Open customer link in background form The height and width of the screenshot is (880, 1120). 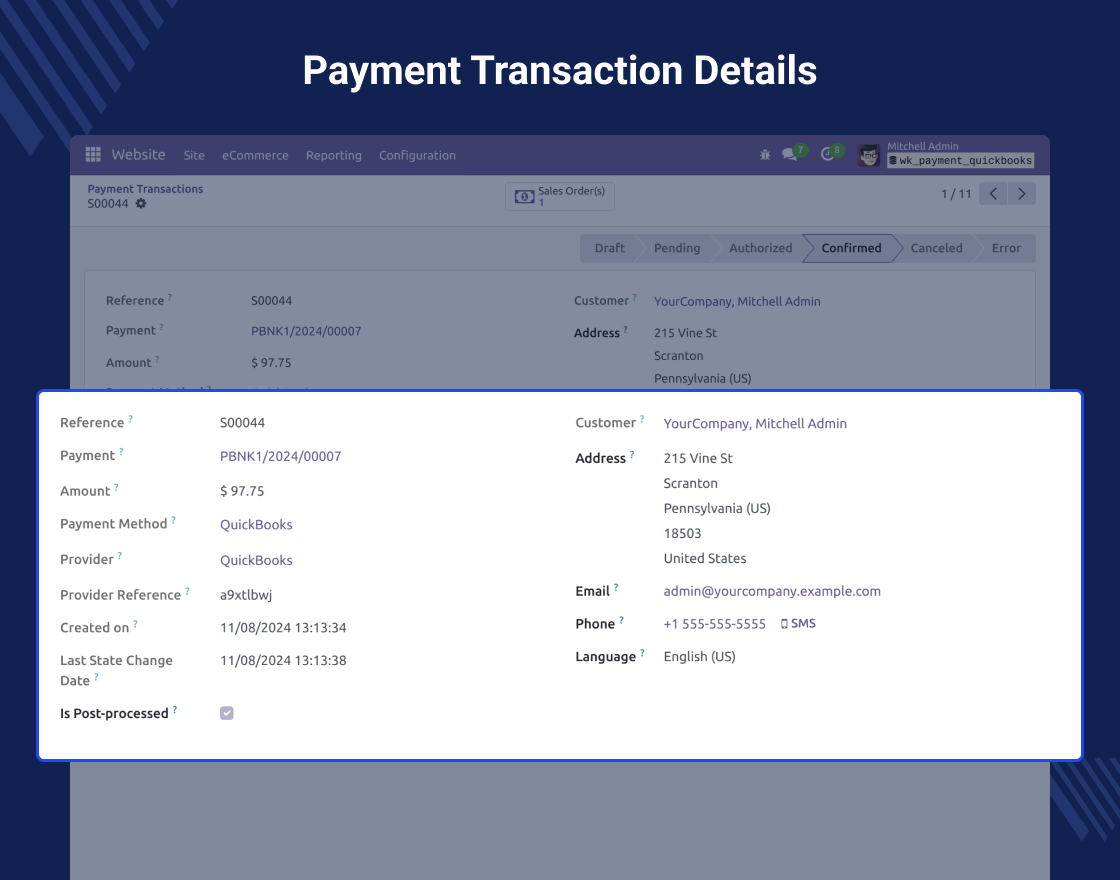[x=737, y=301]
